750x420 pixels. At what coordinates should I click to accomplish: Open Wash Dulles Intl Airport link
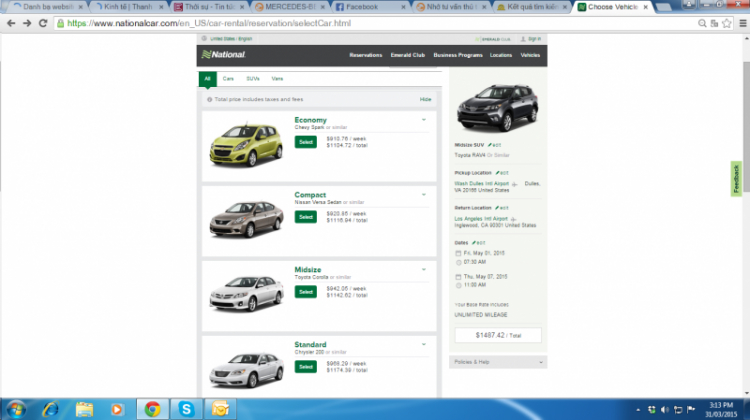pyautogui.click(x=482, y=184)
